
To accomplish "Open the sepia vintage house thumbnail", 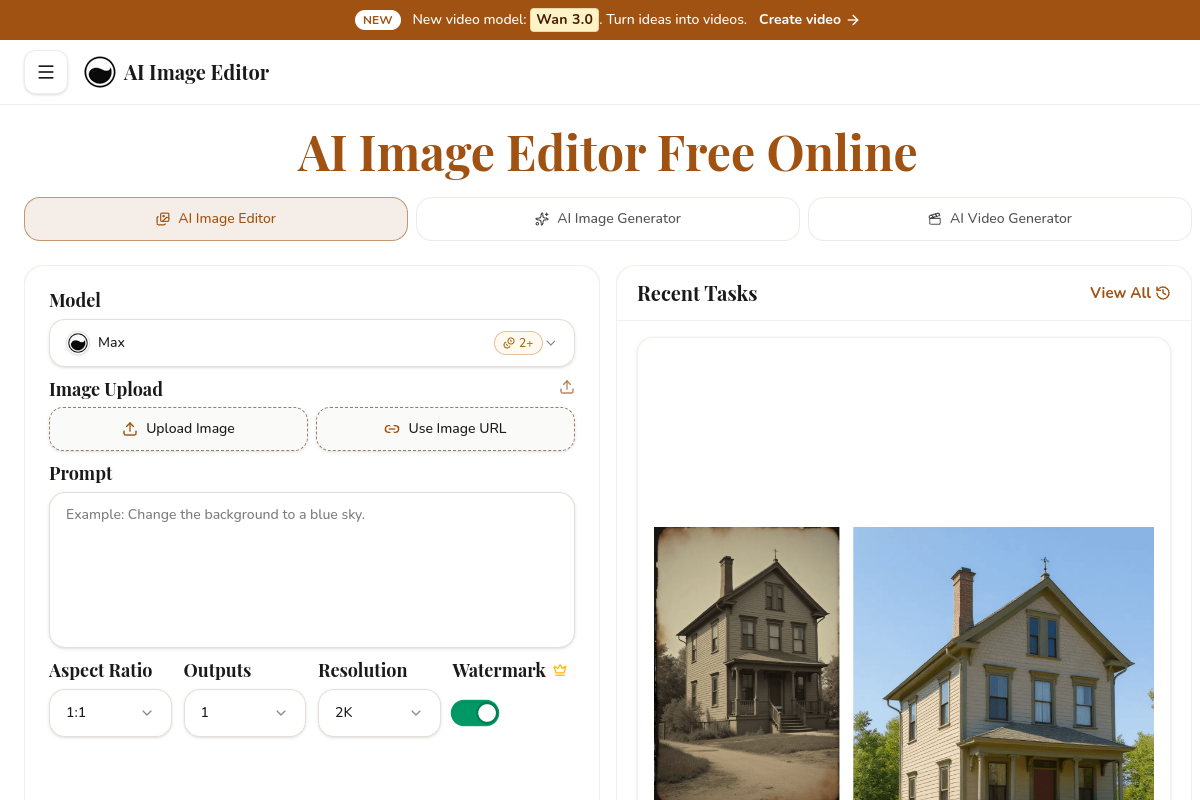I will click(746, 663).
